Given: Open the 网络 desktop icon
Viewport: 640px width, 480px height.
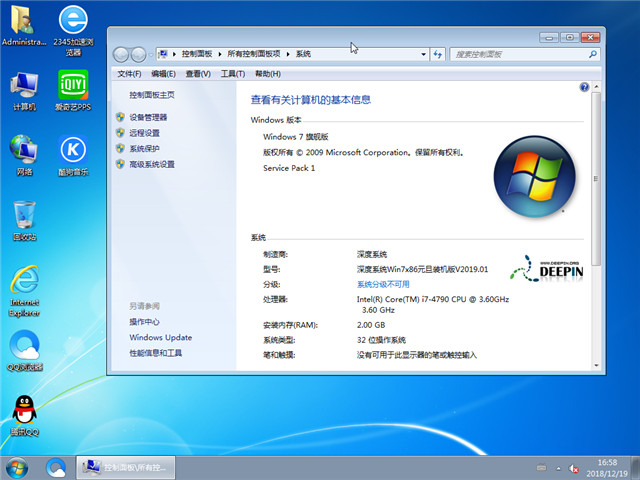Looking at the screenshot, I should click(x=24, y=156).
